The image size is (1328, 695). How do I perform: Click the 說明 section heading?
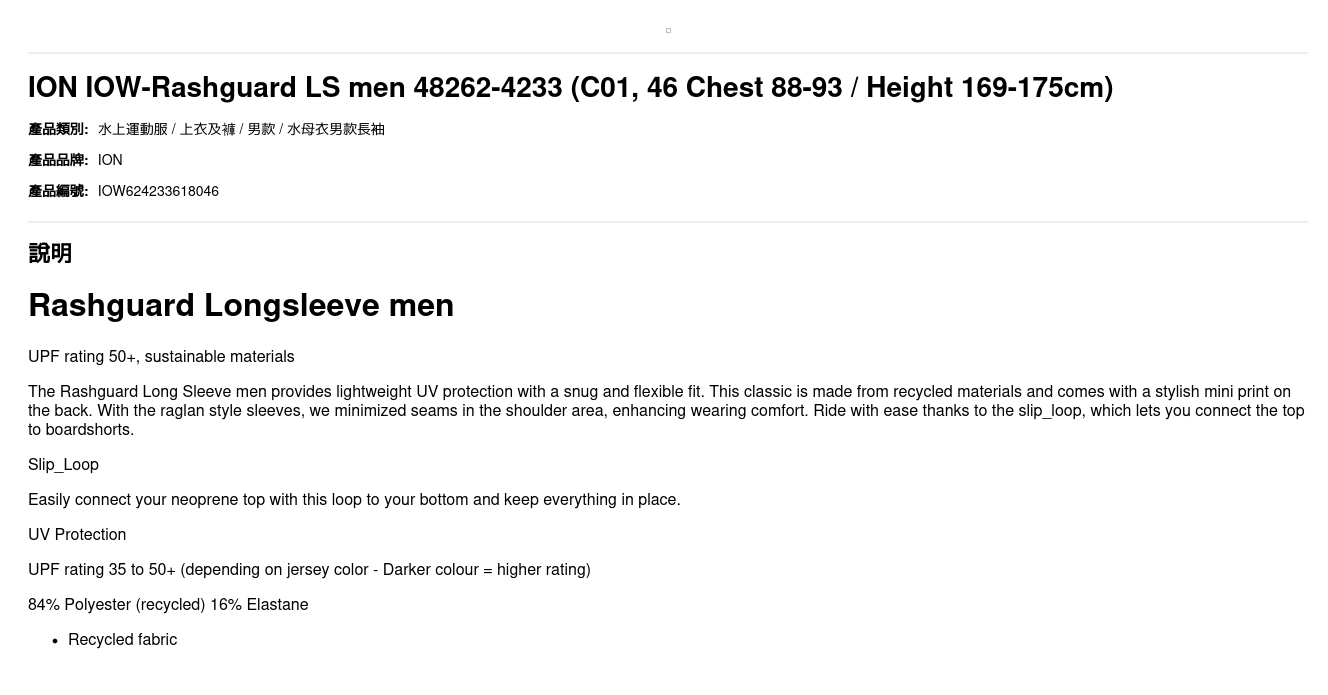pos(50,253)
